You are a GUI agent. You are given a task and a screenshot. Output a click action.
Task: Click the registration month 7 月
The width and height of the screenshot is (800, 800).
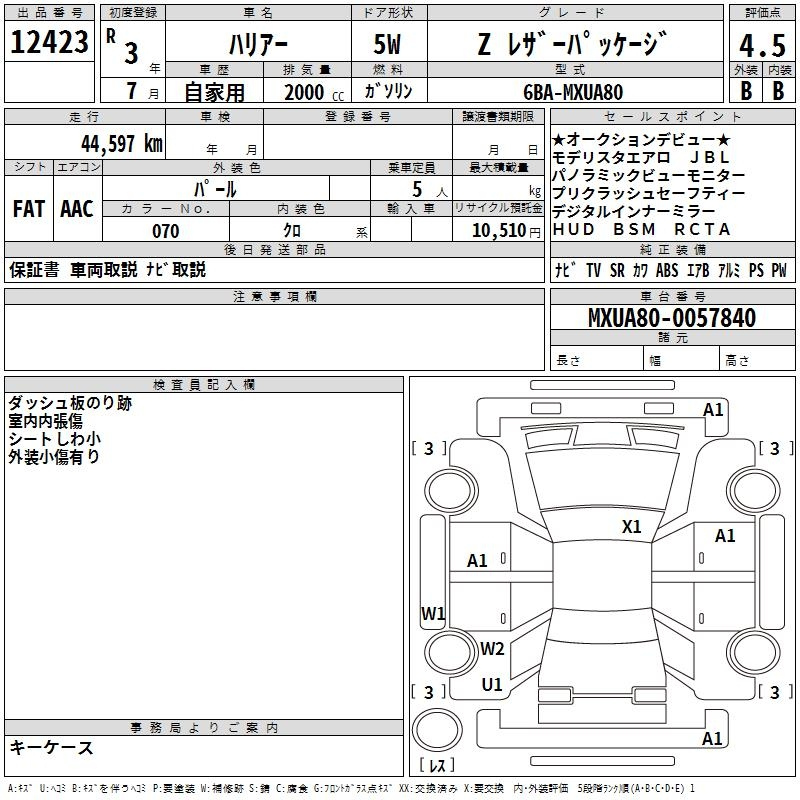coord(142,91)
